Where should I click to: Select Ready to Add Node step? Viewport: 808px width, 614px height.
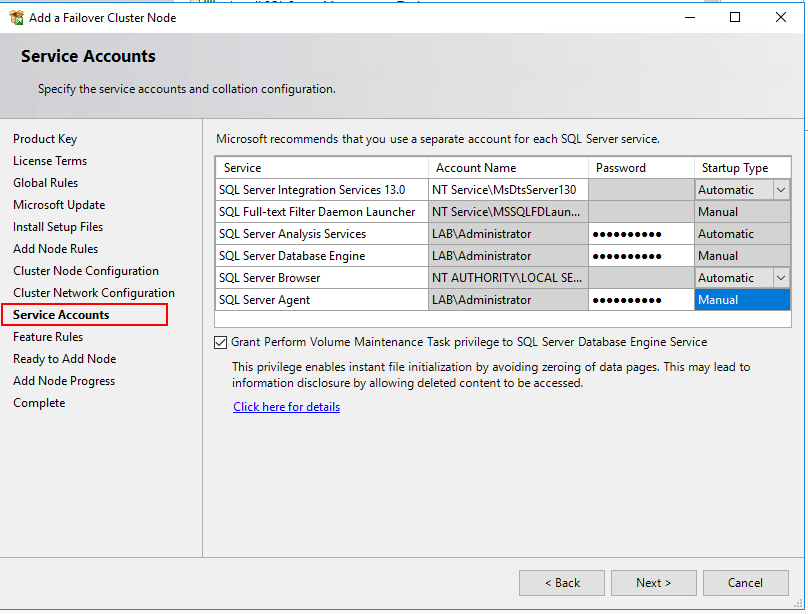point(64,359)
